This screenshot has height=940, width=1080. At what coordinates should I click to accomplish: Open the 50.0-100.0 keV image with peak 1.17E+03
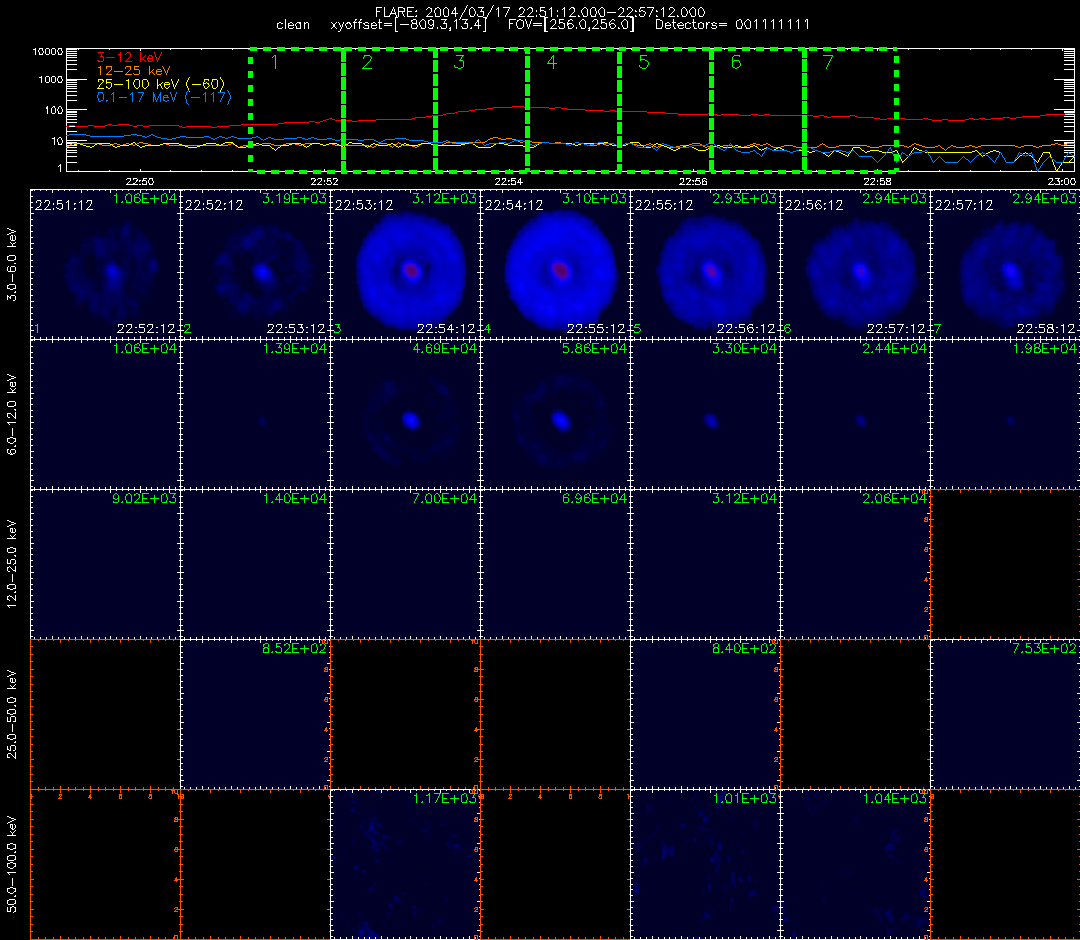(x=405, y=864)
